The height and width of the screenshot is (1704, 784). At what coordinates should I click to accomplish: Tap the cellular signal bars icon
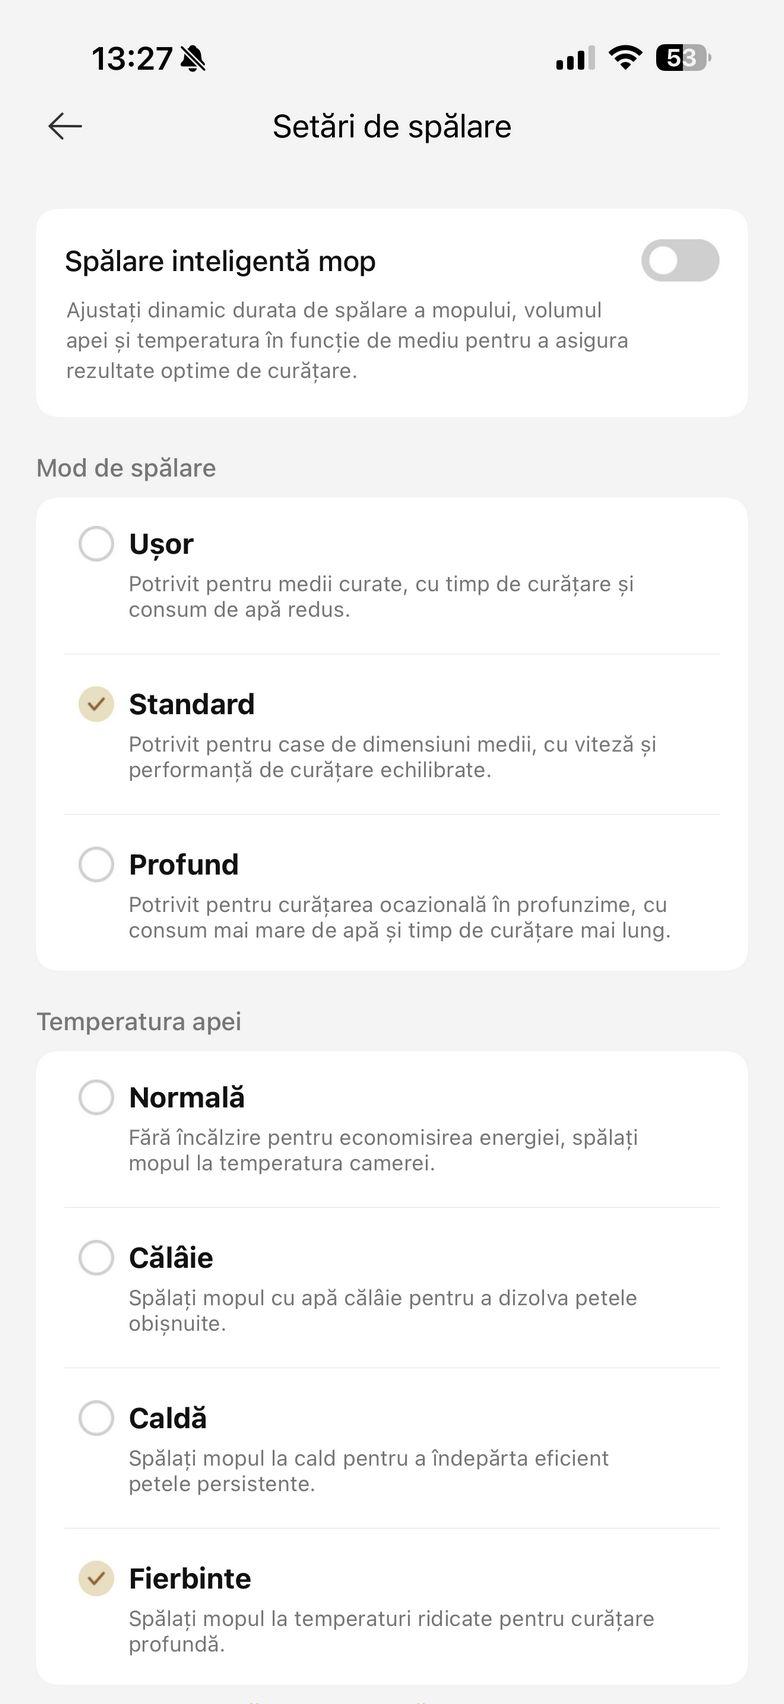click(x=574, y=58)
